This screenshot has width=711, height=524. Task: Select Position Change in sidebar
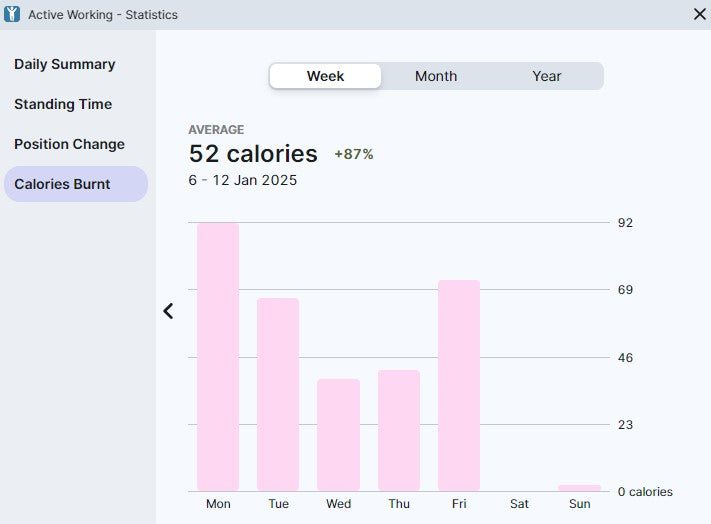pos(69,144)
